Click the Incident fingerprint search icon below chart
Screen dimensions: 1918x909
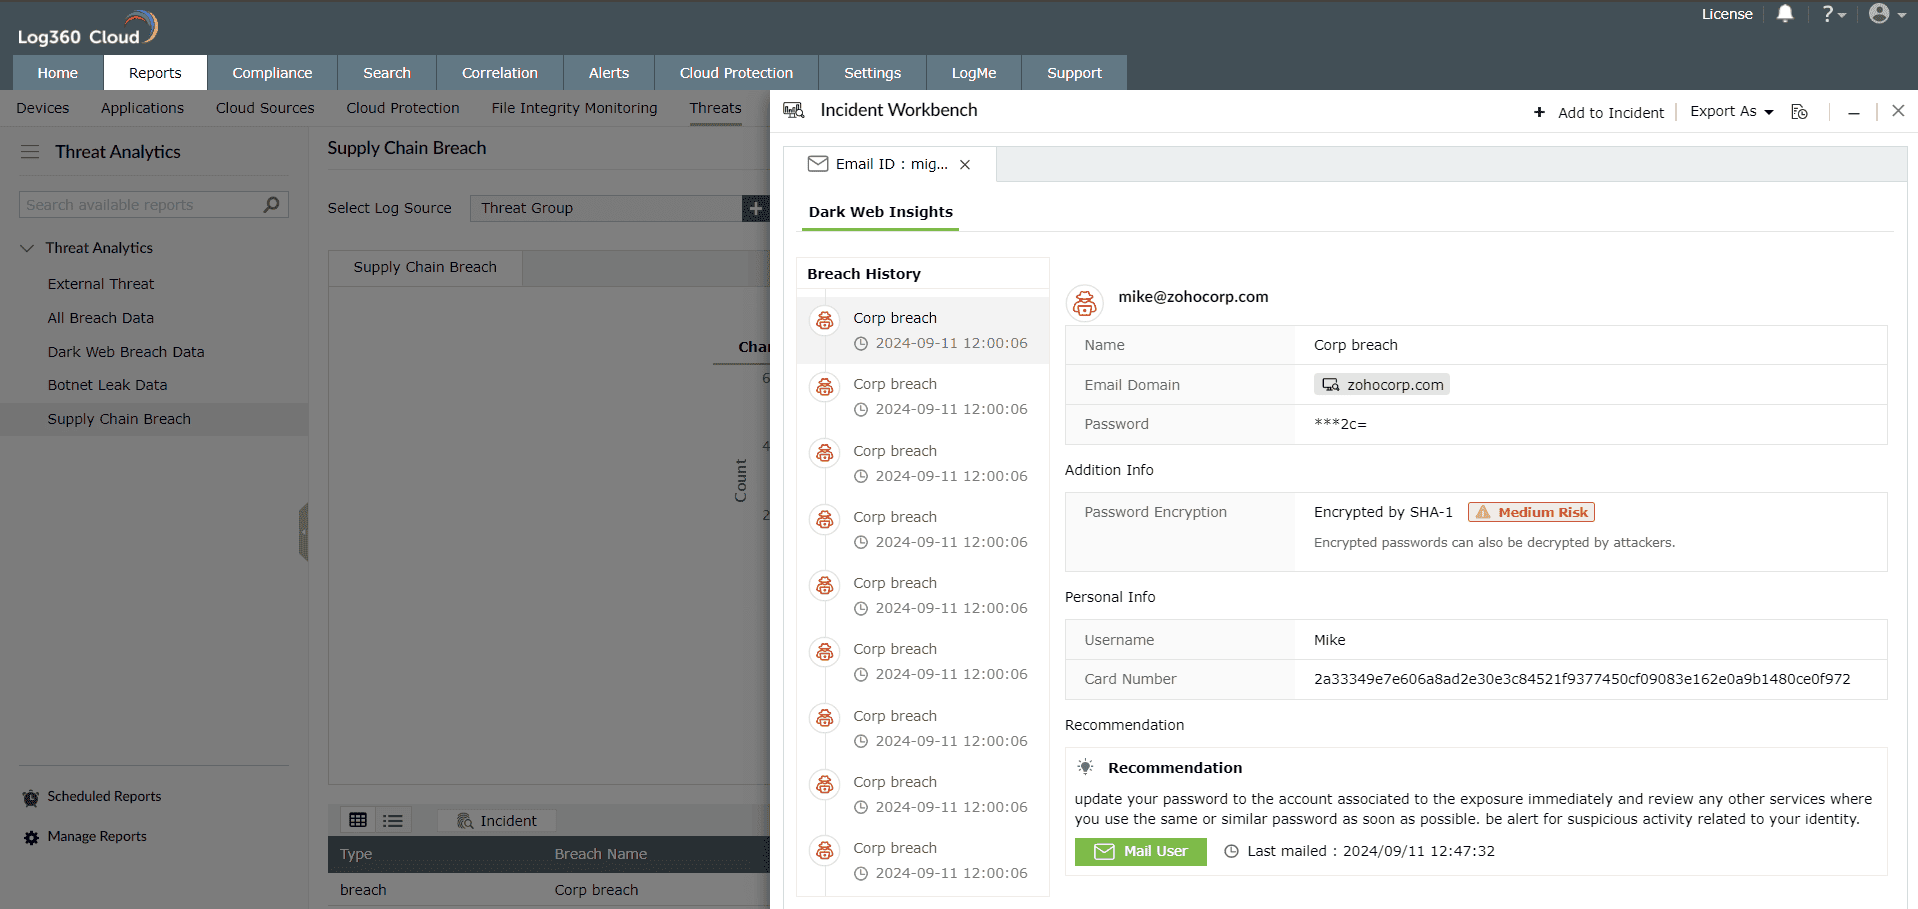pos(463,820)
